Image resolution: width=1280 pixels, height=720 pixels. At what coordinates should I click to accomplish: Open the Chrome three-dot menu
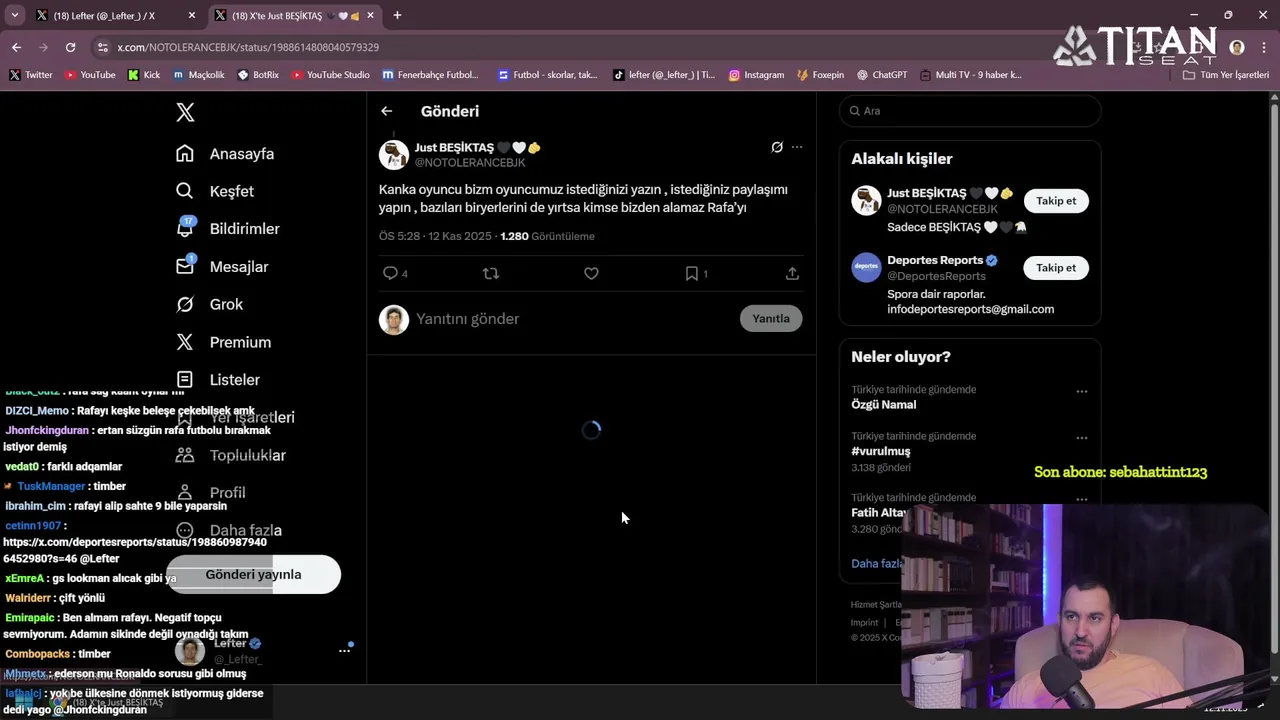coord(1263,47)
